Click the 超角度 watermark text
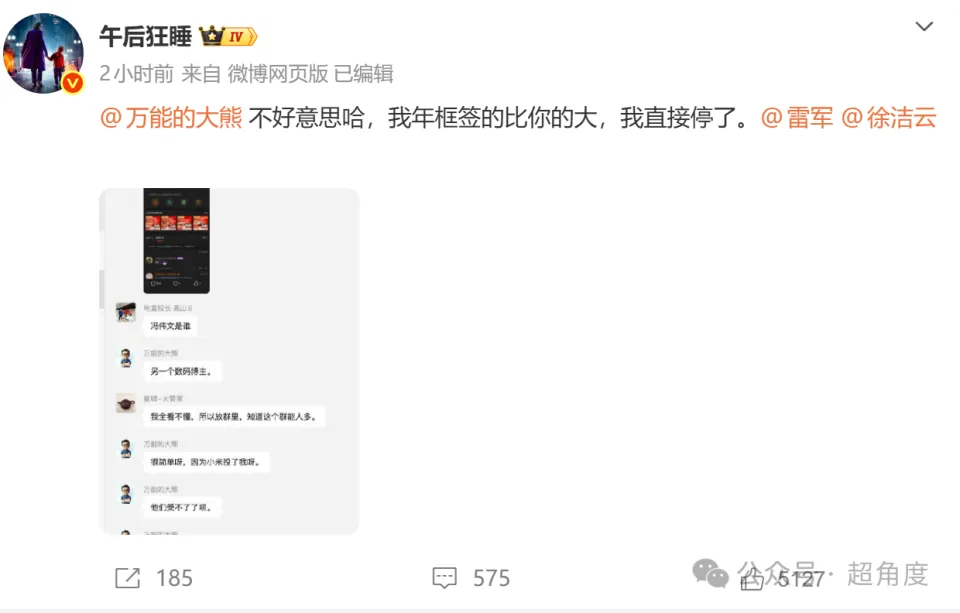 888,574
